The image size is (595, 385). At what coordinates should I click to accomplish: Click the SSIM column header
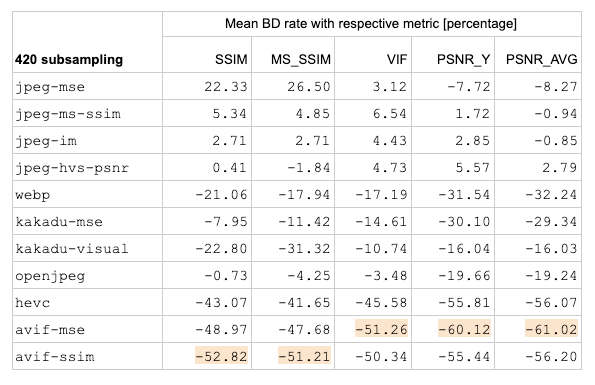pyautogui.click(x=231, y=59)
